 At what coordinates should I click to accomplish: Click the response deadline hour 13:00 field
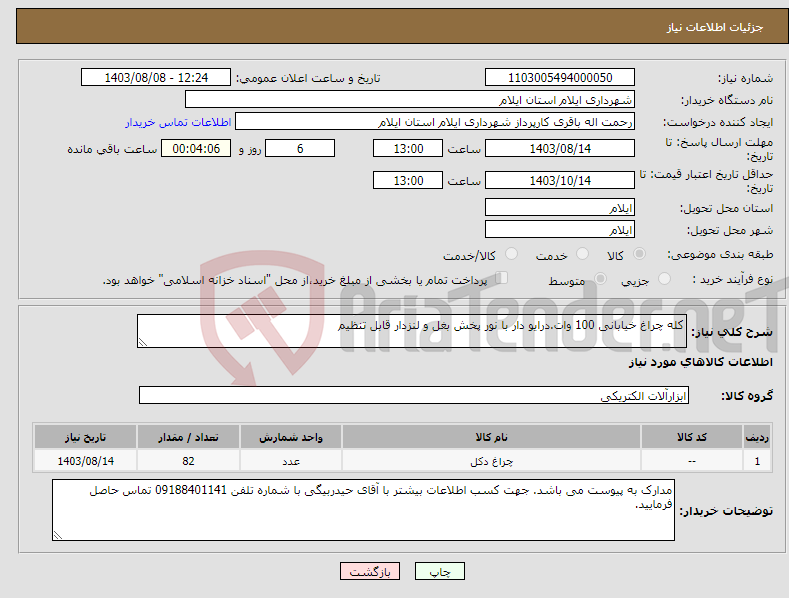408,148
